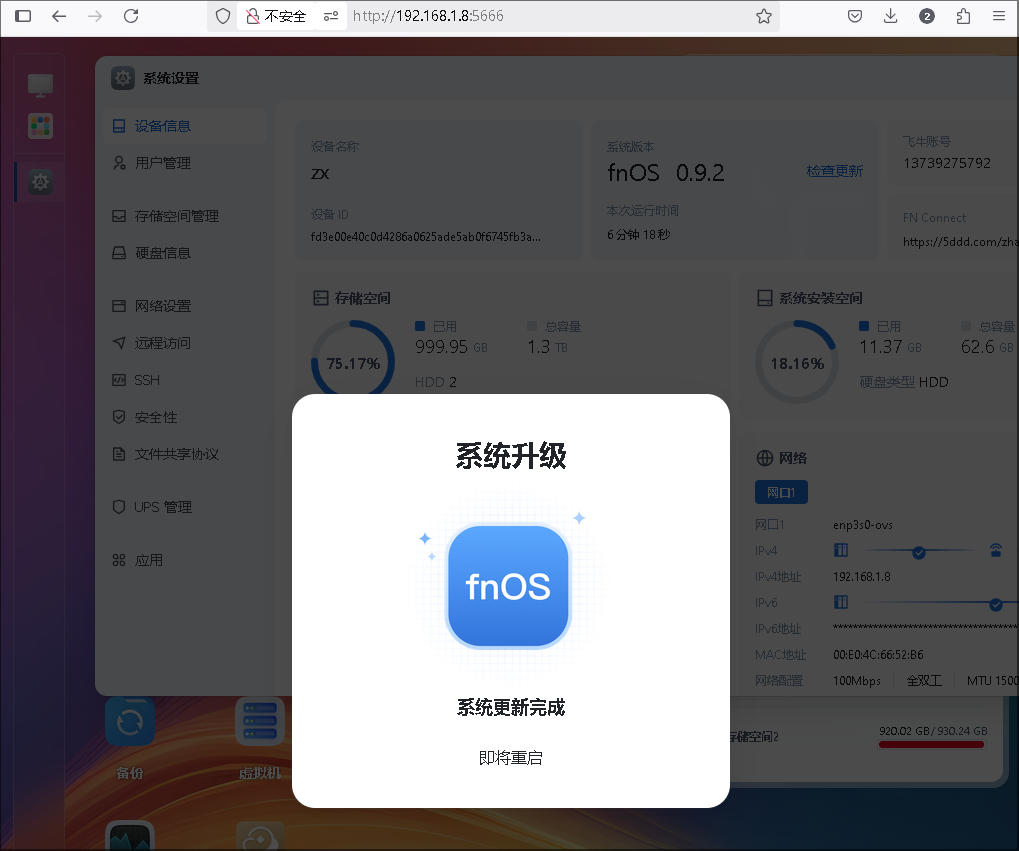
Task: Open the Pocket save icon
Action: pos(855,16)
